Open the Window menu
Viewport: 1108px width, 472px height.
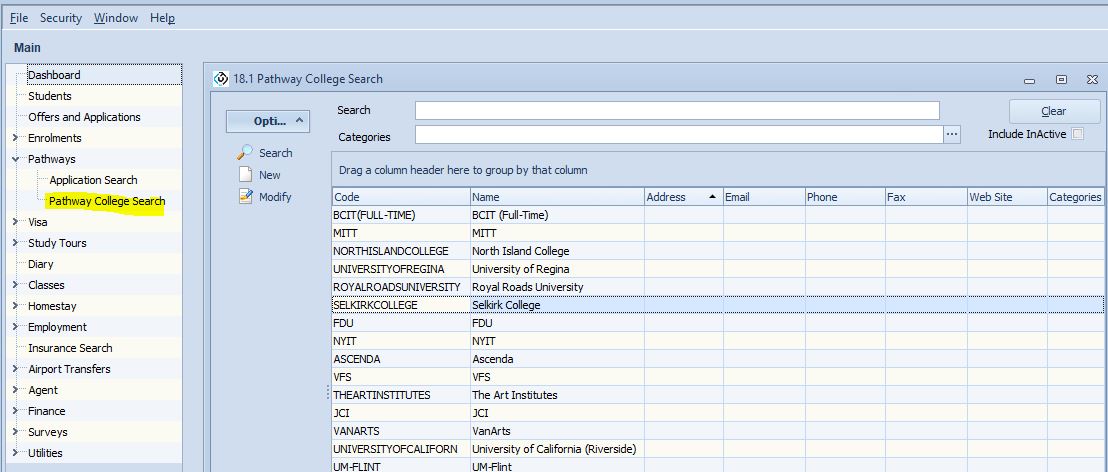pos(116,18)
